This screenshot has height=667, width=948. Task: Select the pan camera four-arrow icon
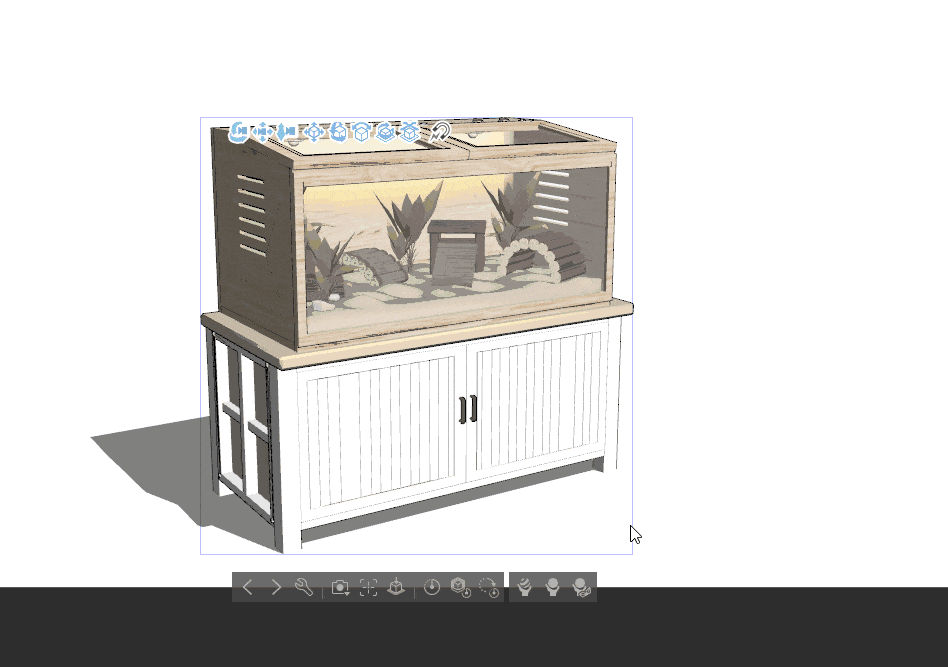click(262, 132)
